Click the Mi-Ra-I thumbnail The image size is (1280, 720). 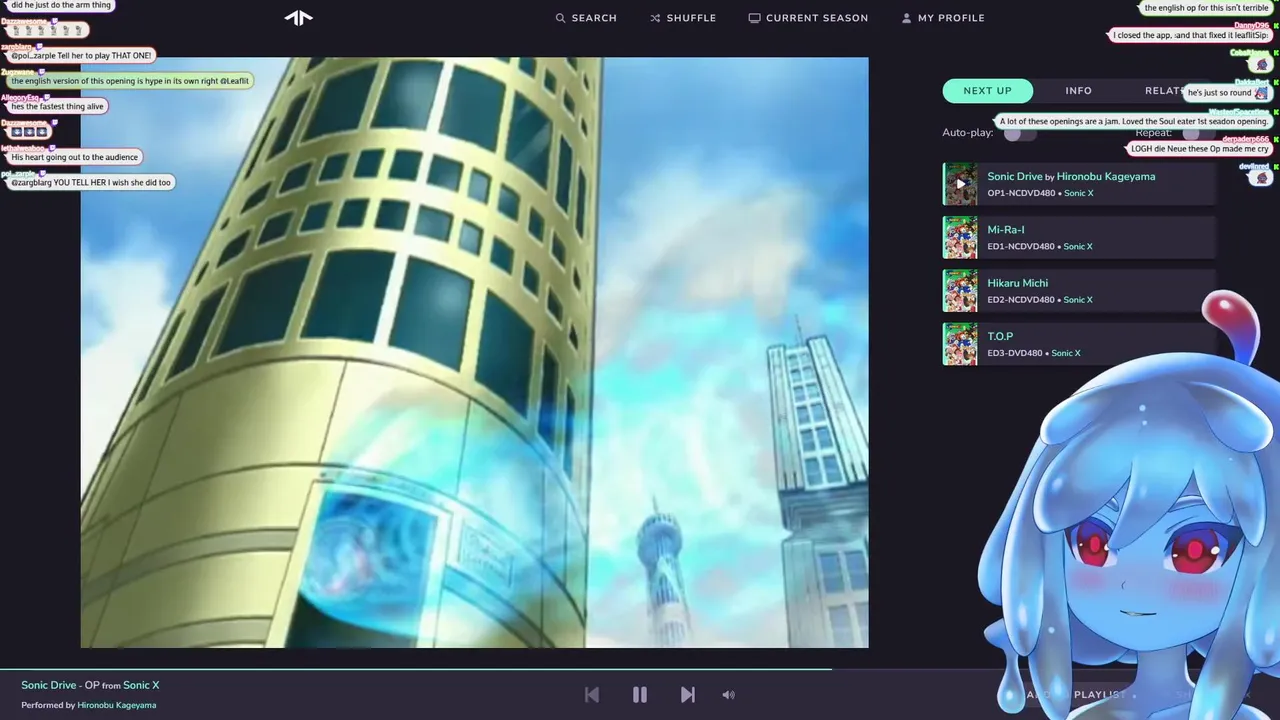[x=960, y=237]
